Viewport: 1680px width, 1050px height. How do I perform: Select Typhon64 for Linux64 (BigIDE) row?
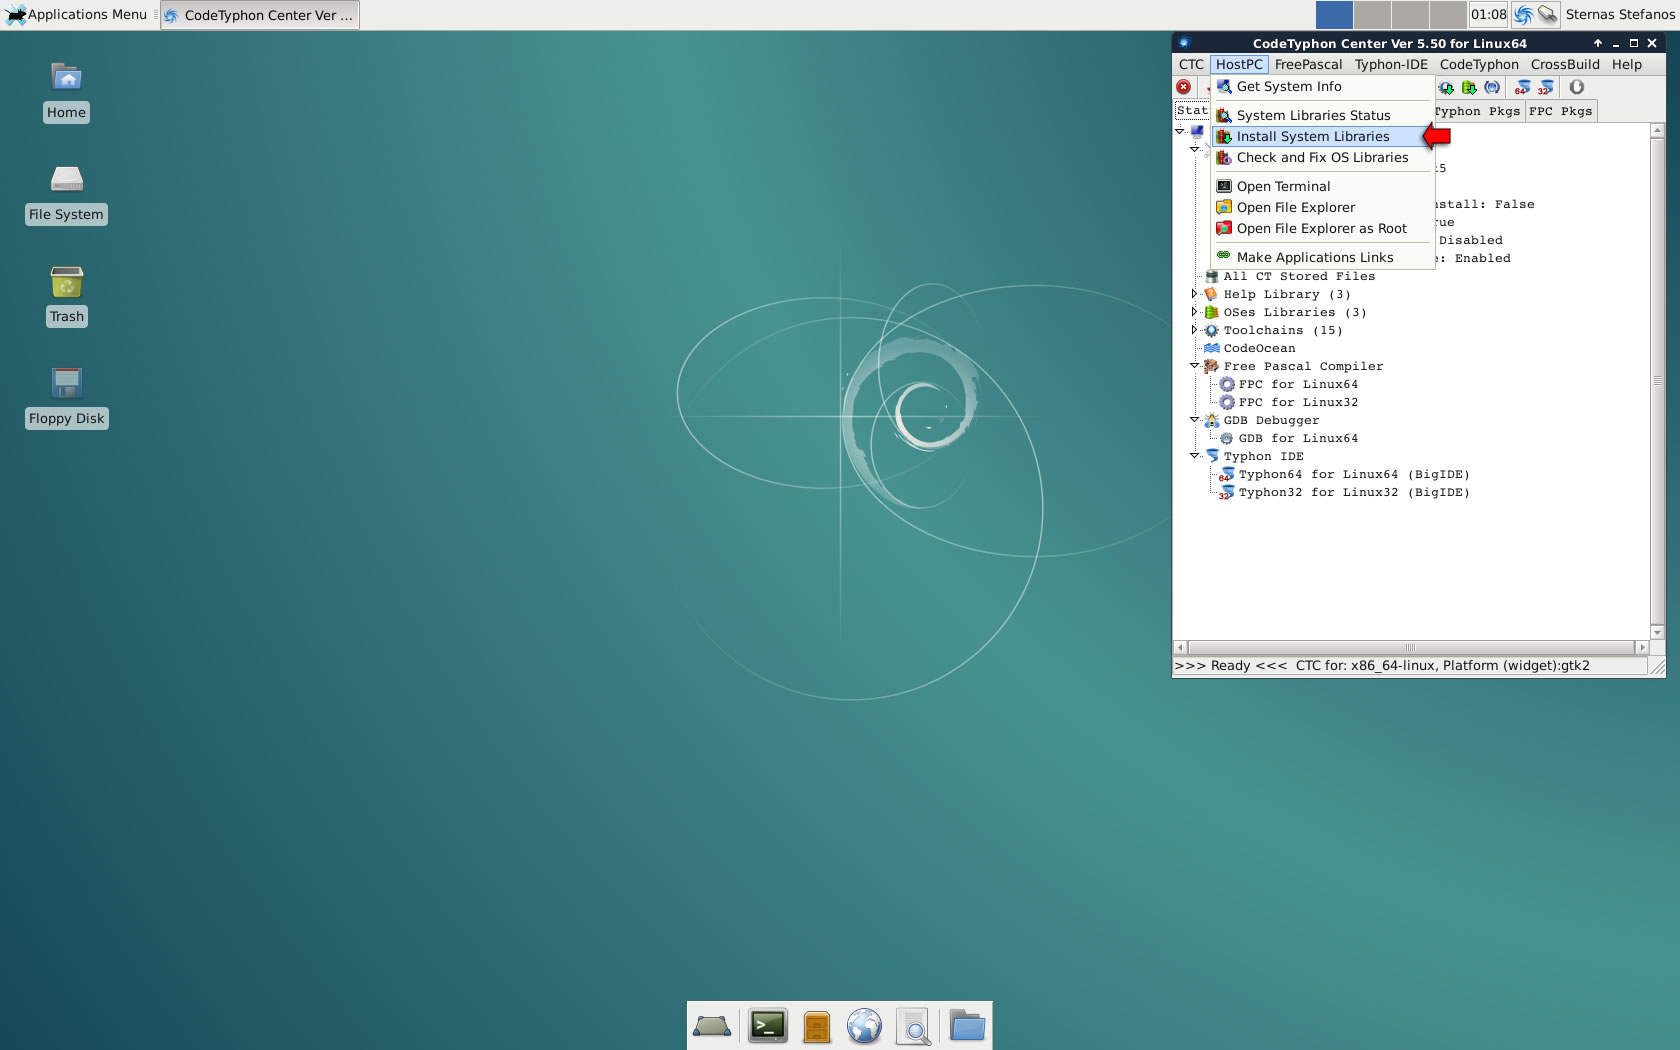[x=1344, y=474]
